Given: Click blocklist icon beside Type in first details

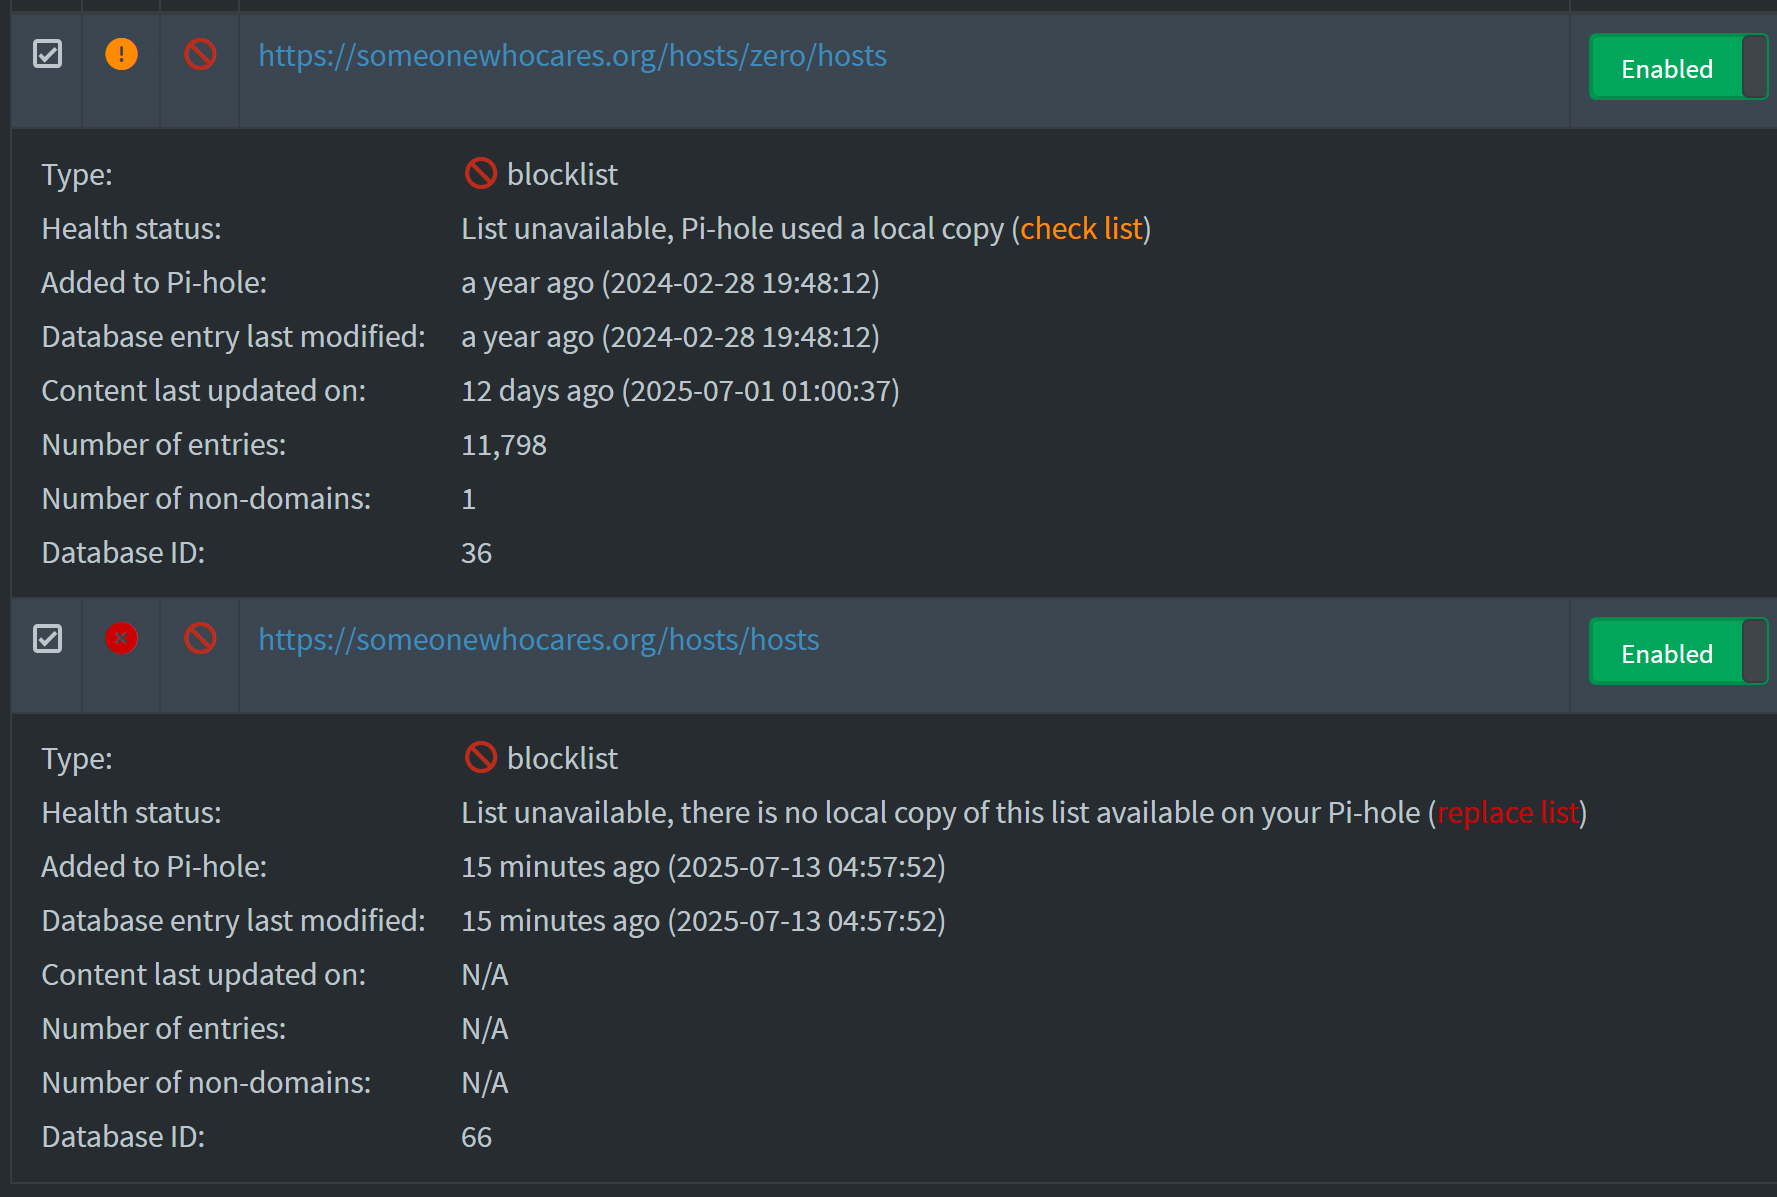Looking at the screenshot, I should point(481,173).
